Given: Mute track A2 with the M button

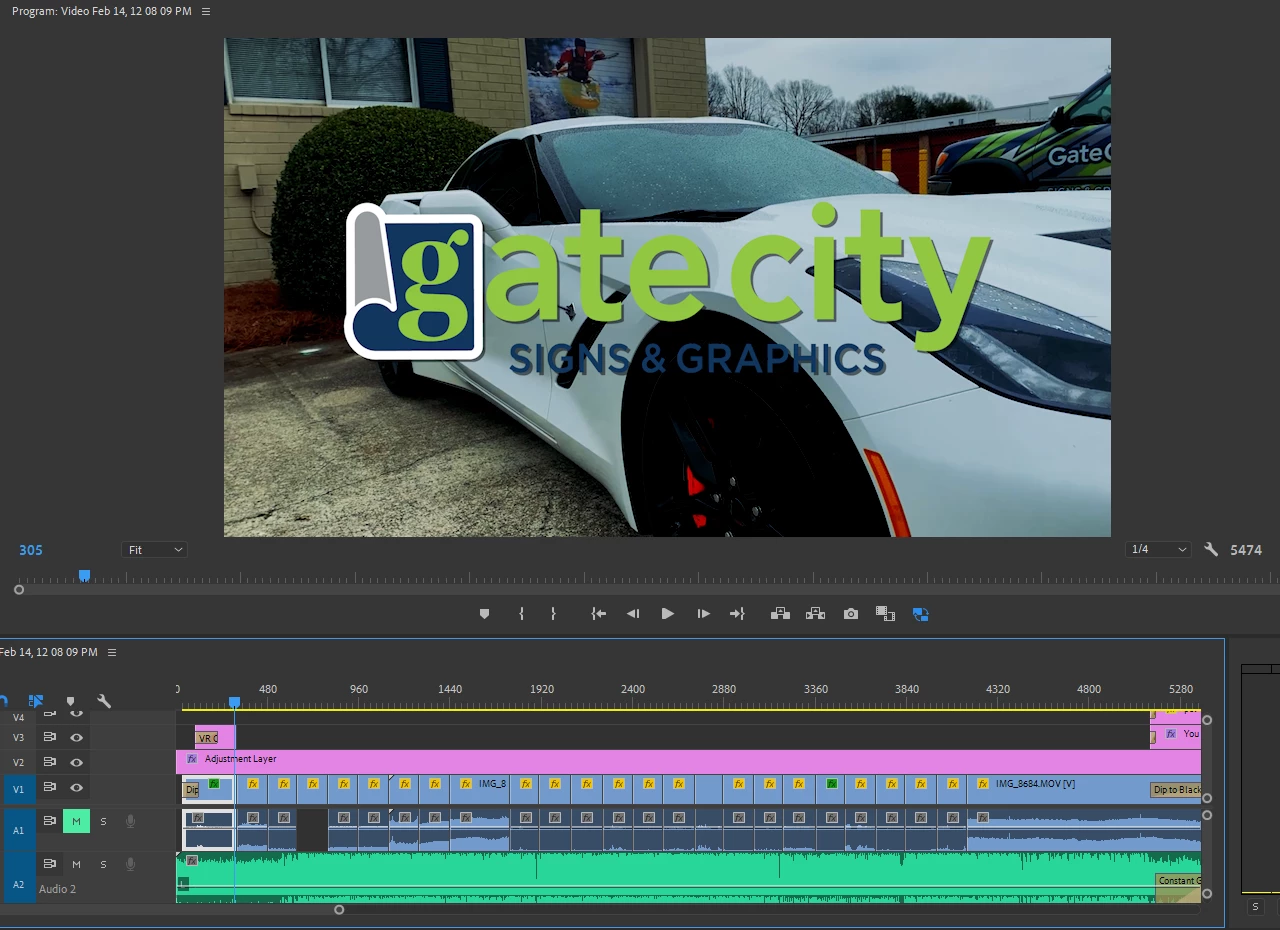Looking at the screenshot, I should [76, 864].
